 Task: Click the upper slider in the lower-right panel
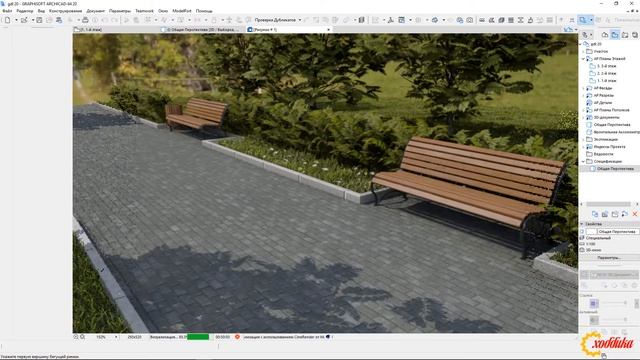click(615, 303)
